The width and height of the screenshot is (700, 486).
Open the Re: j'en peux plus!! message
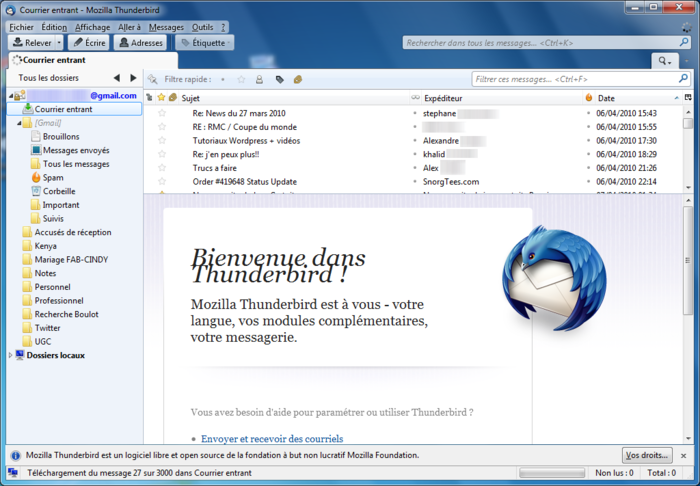click(226, 154)
